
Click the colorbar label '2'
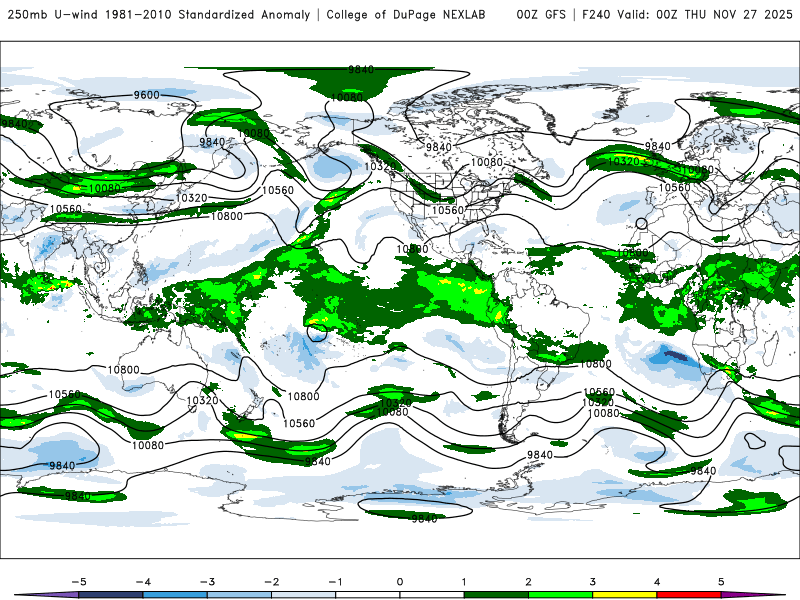point(528,582)
